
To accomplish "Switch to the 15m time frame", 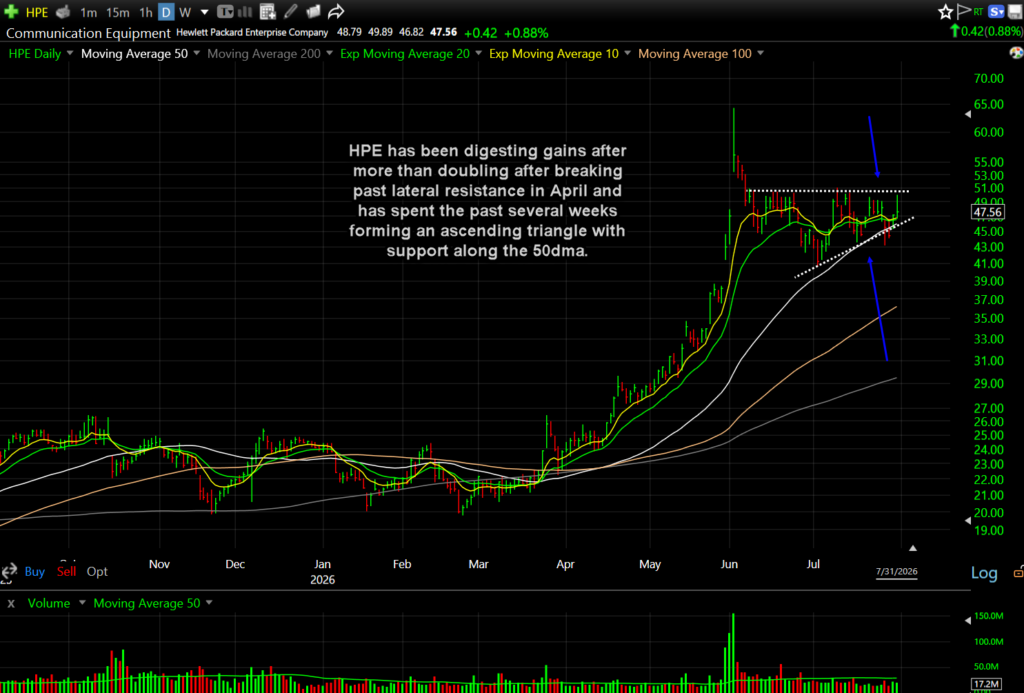I will tap(118, 12).
